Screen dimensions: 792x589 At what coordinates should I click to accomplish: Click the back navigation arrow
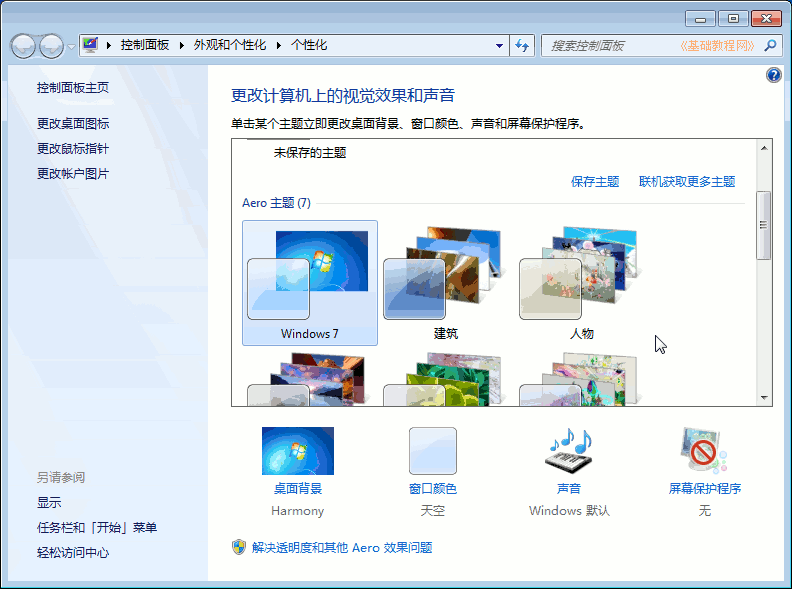pos(23,46)
